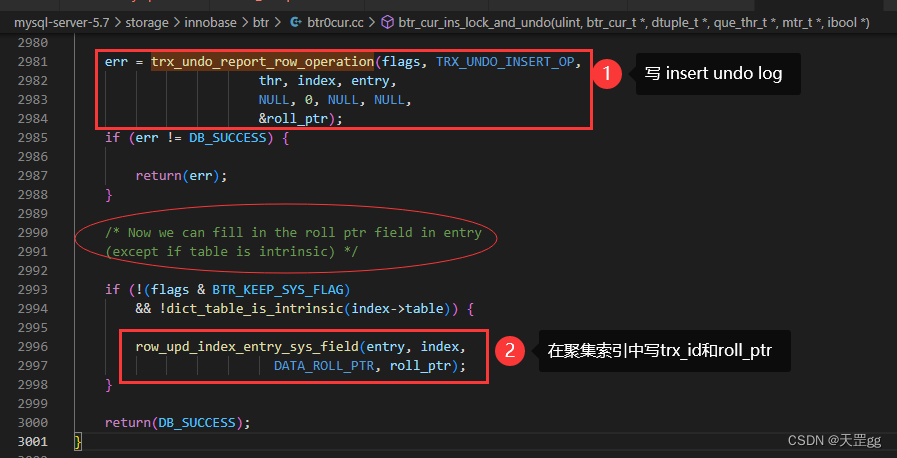Select line number 3001
The height and width of the screenshot is (458, 897).
[x=33, y=441]
